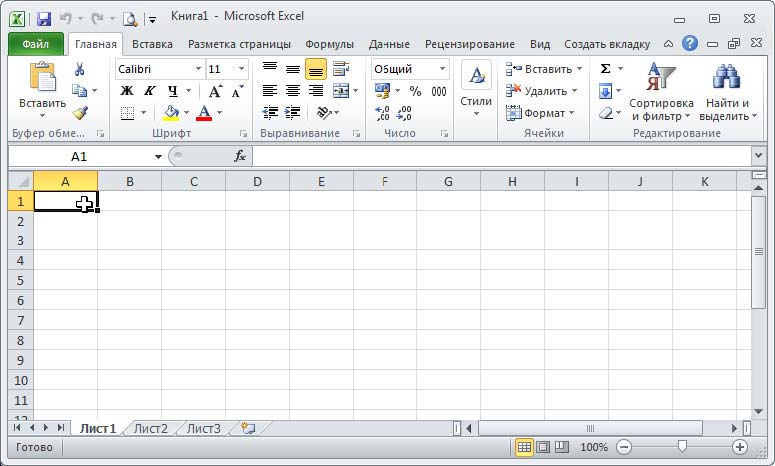Click the AutoSum sigma icon
The height and width of the screenshot is (466, 775).
(606, 69)
